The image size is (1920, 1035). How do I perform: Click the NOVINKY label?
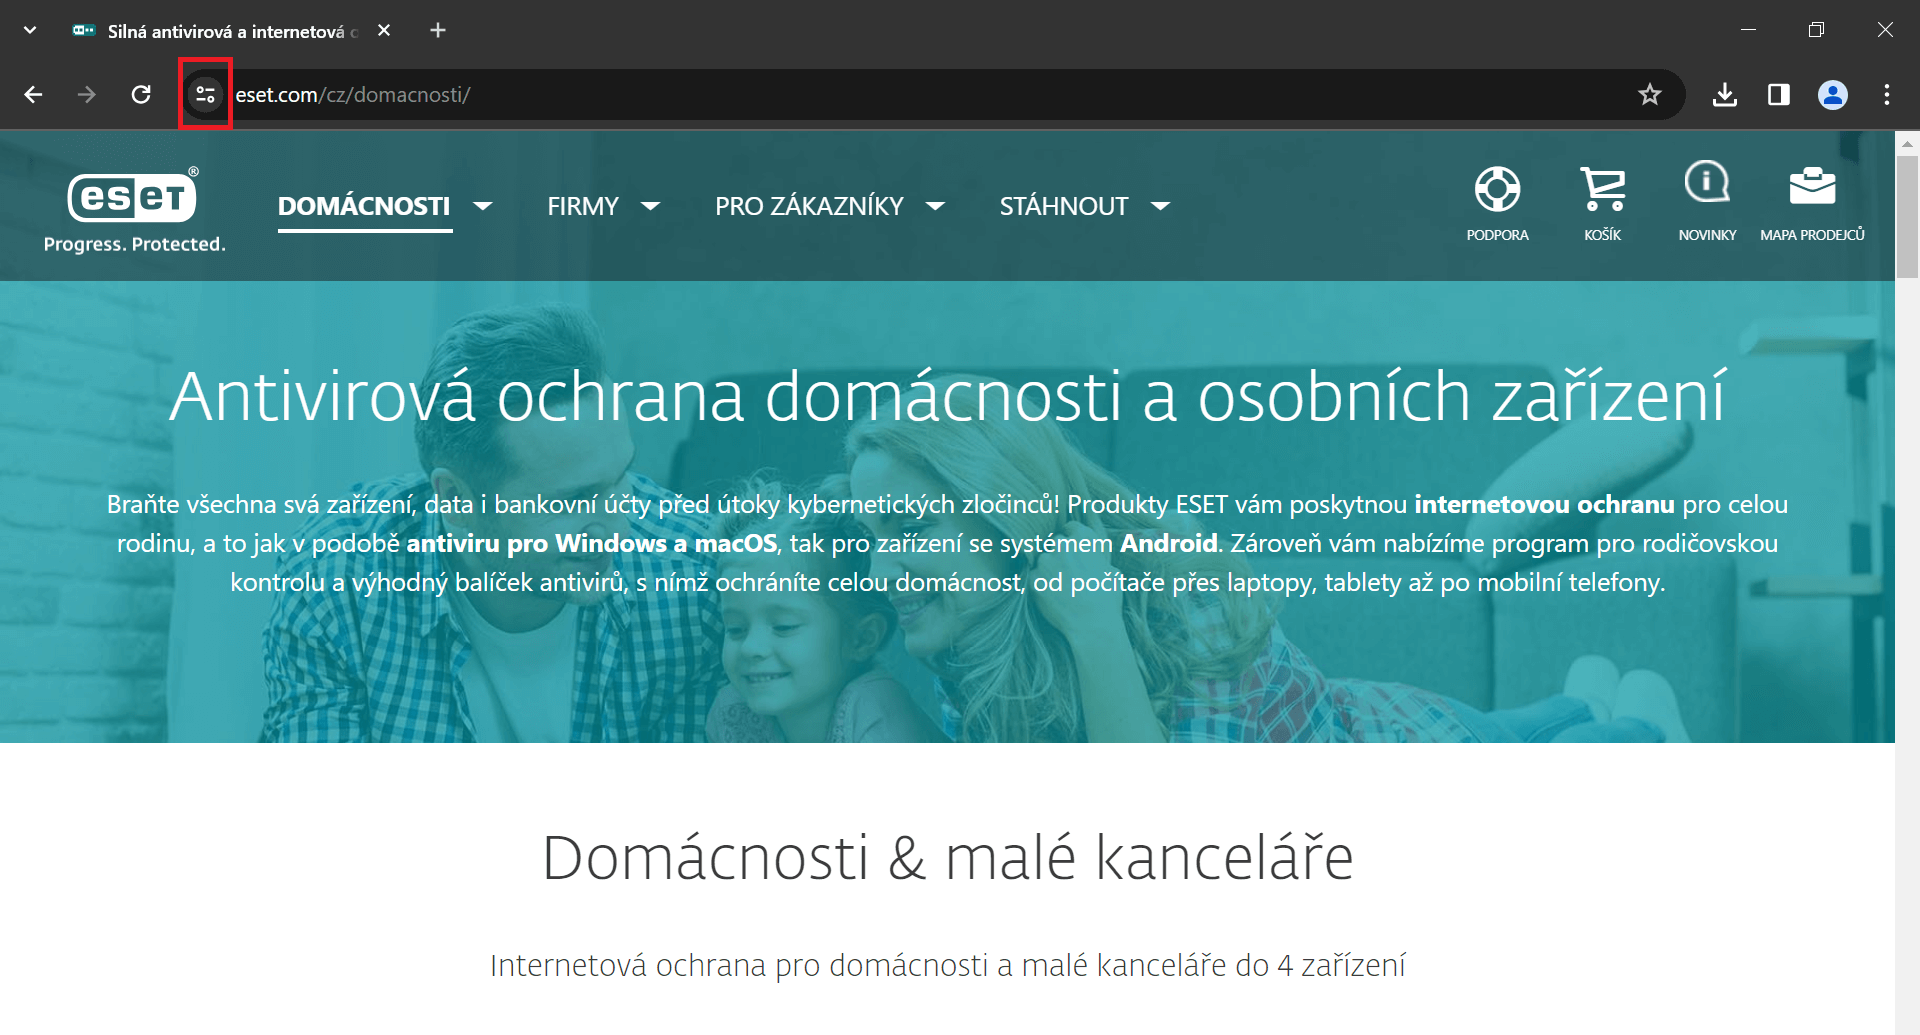[x=1707, y=235]
